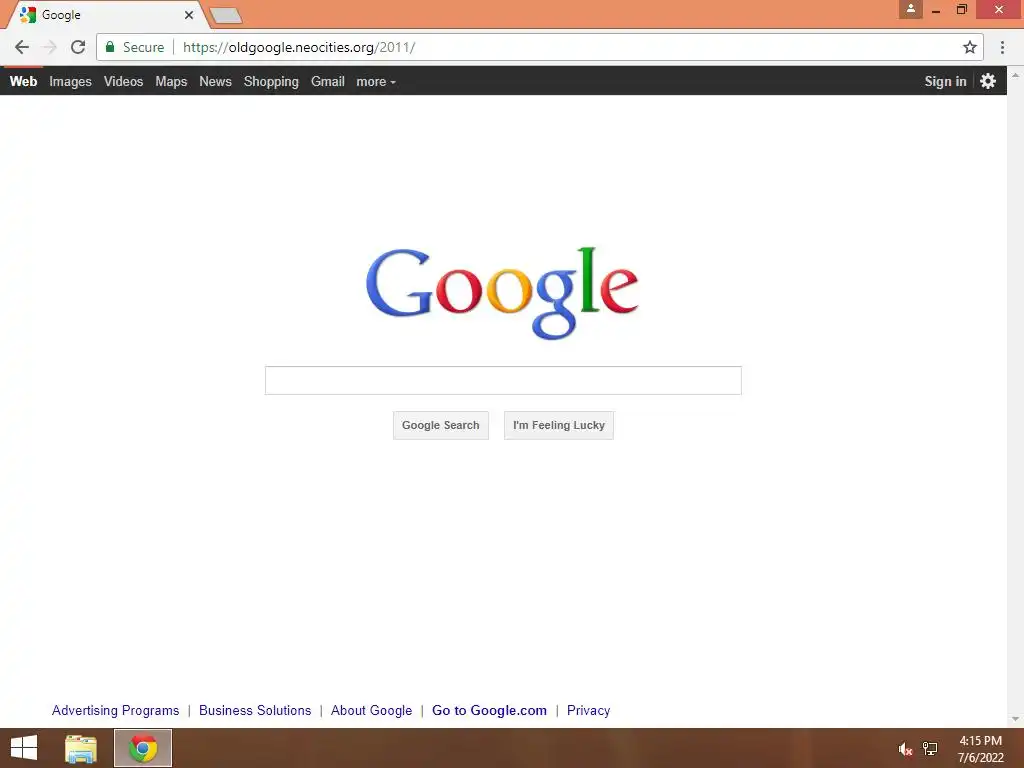Bookmark this page with the star icon

(x=970, y=47)
